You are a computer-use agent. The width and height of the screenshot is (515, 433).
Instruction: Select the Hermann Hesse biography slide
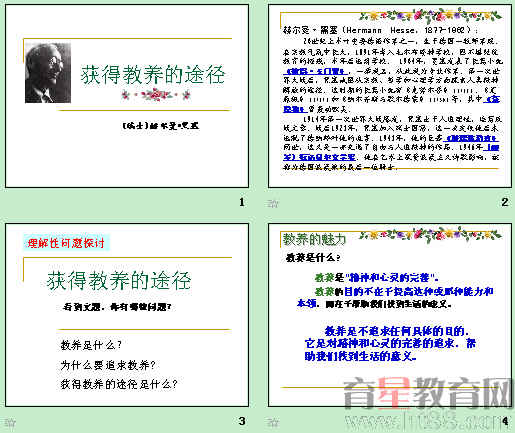pos(390,96)
